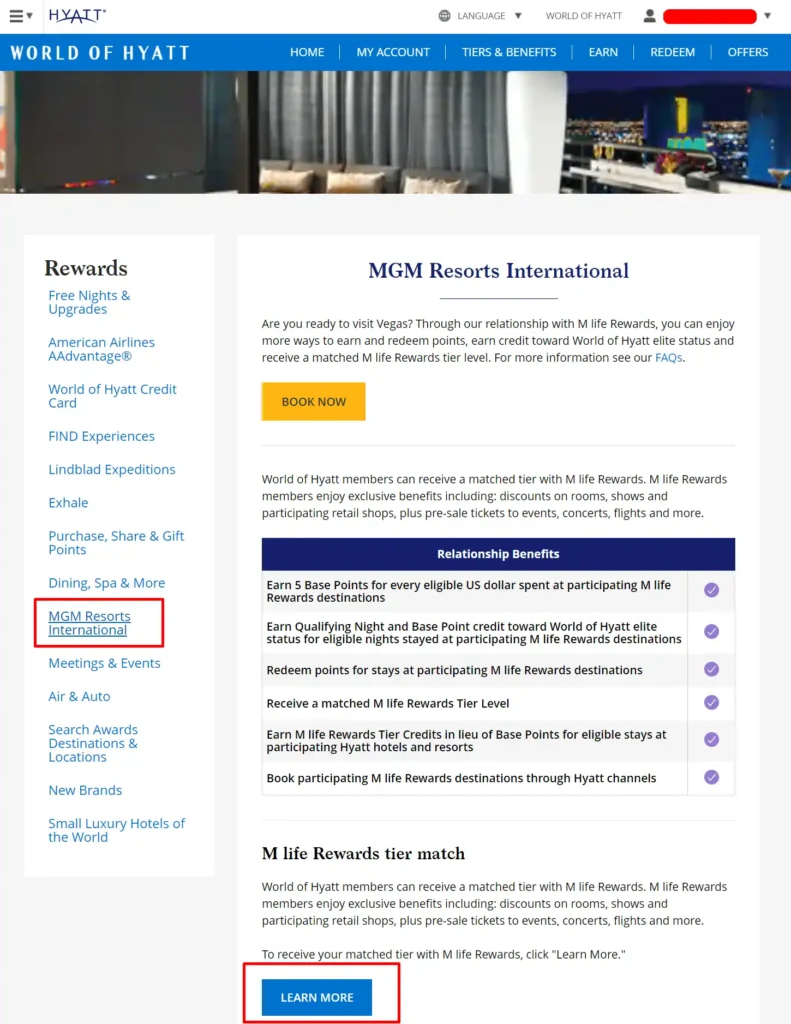Click the globe language icon
This screenshot has height=1024, width=791.
click(445, 16)
